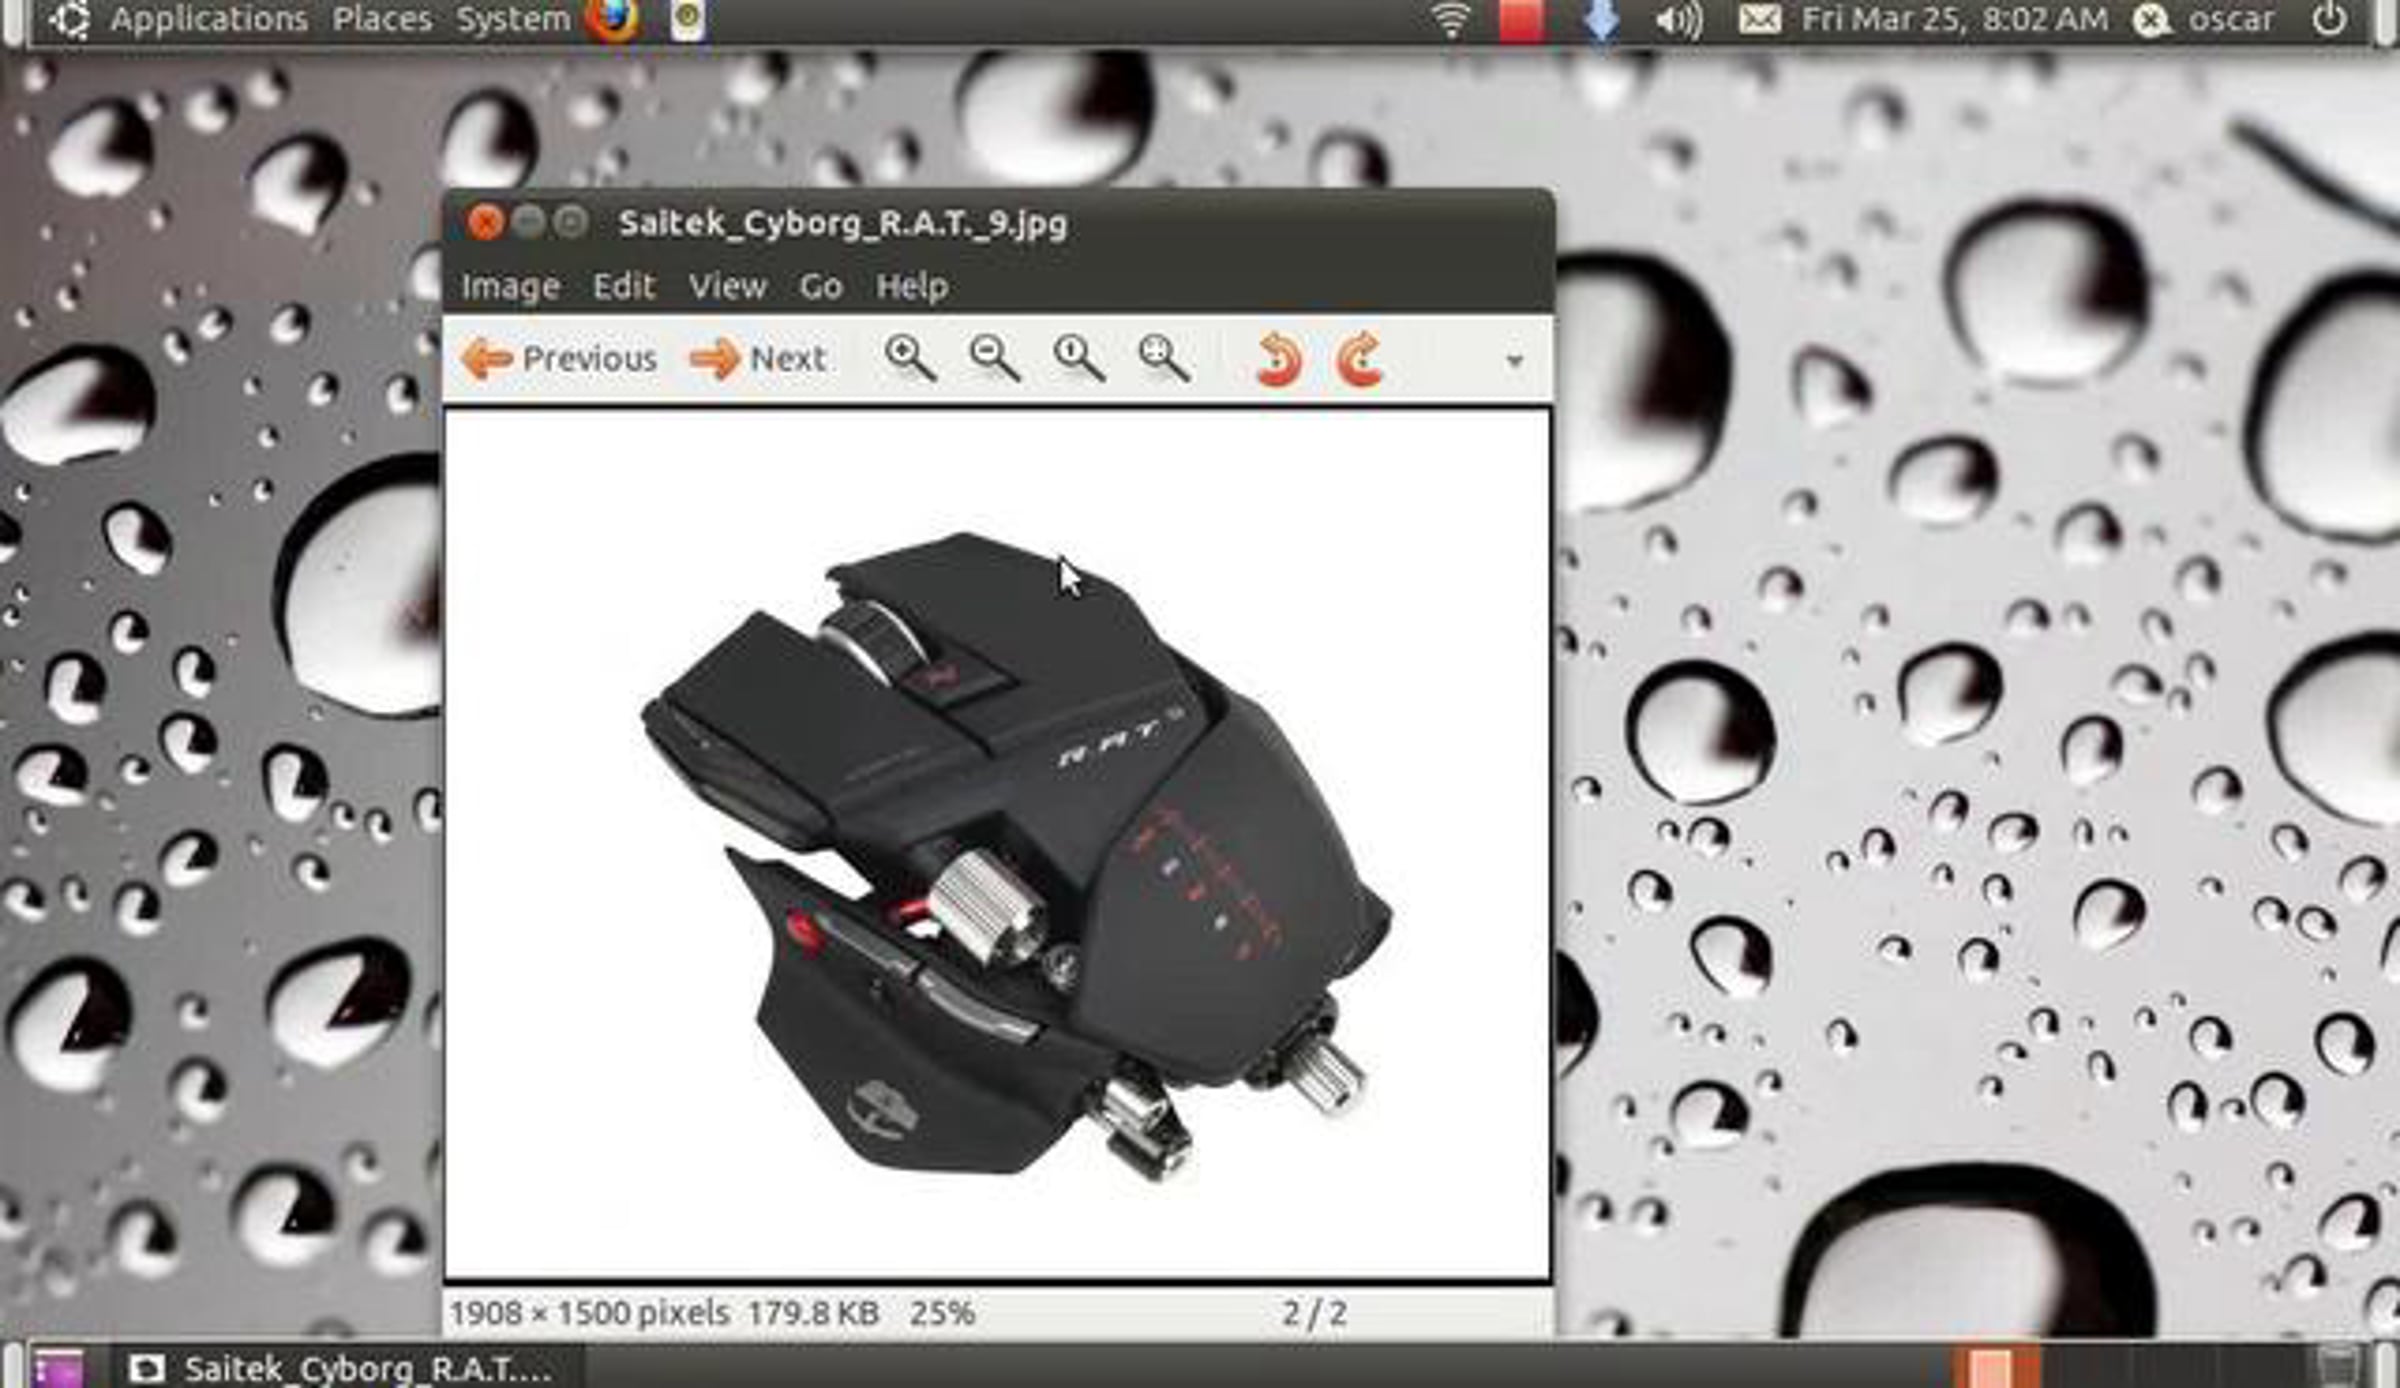Click the Zoom In magnifier icon
Image resolution: width=2400 pixels, height=1388 pixels.
909,357
